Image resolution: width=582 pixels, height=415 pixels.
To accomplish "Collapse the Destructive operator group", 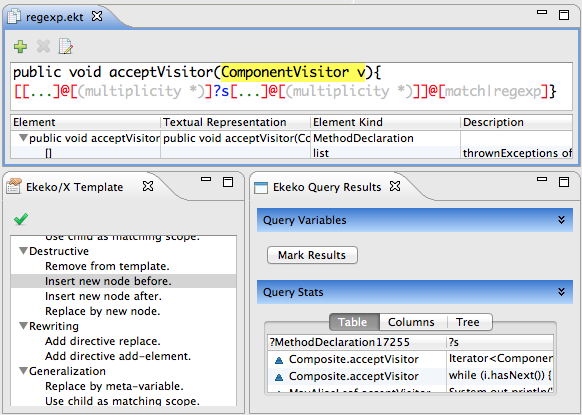I will [23, 251].
